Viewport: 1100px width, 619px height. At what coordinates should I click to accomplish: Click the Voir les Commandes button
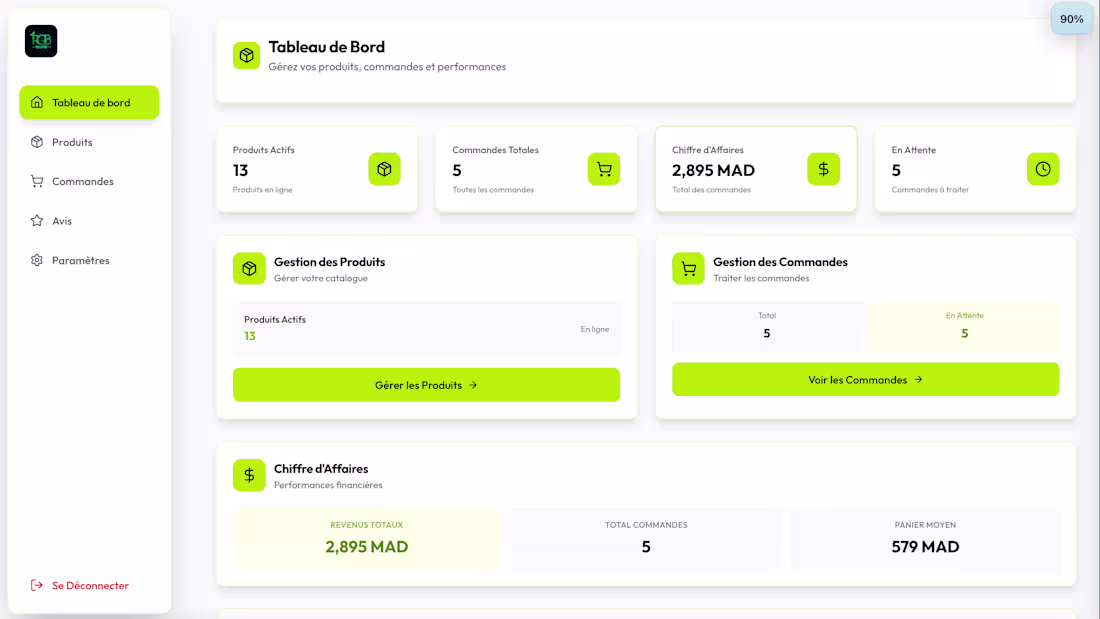pos(865,379)
